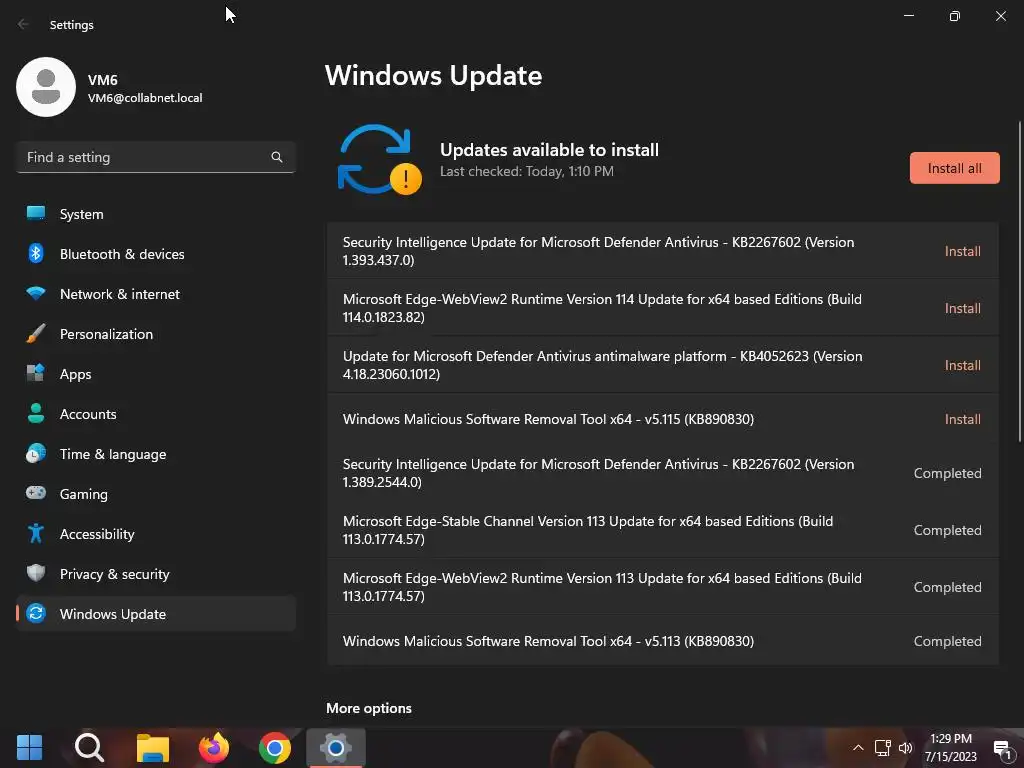The width and height of the screenshot is (1024, 768).
Task: Click the Windows Update sidebar sync icon
Action: click(x=36, y=613)
